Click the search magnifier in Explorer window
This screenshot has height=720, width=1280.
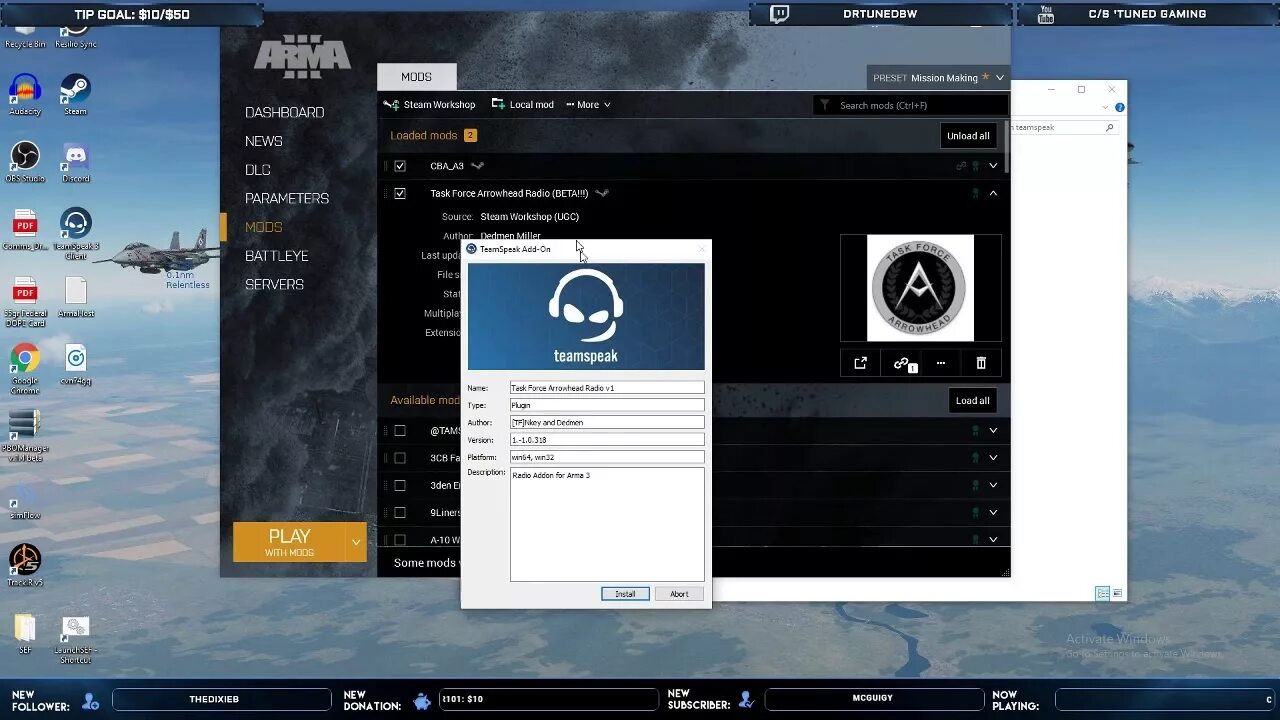(1109, 128)
